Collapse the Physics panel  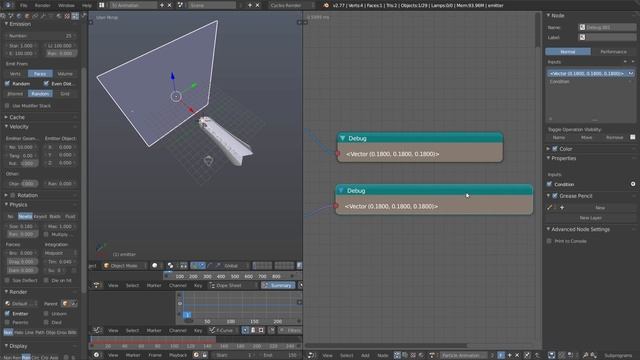click(x=6, y=204)
